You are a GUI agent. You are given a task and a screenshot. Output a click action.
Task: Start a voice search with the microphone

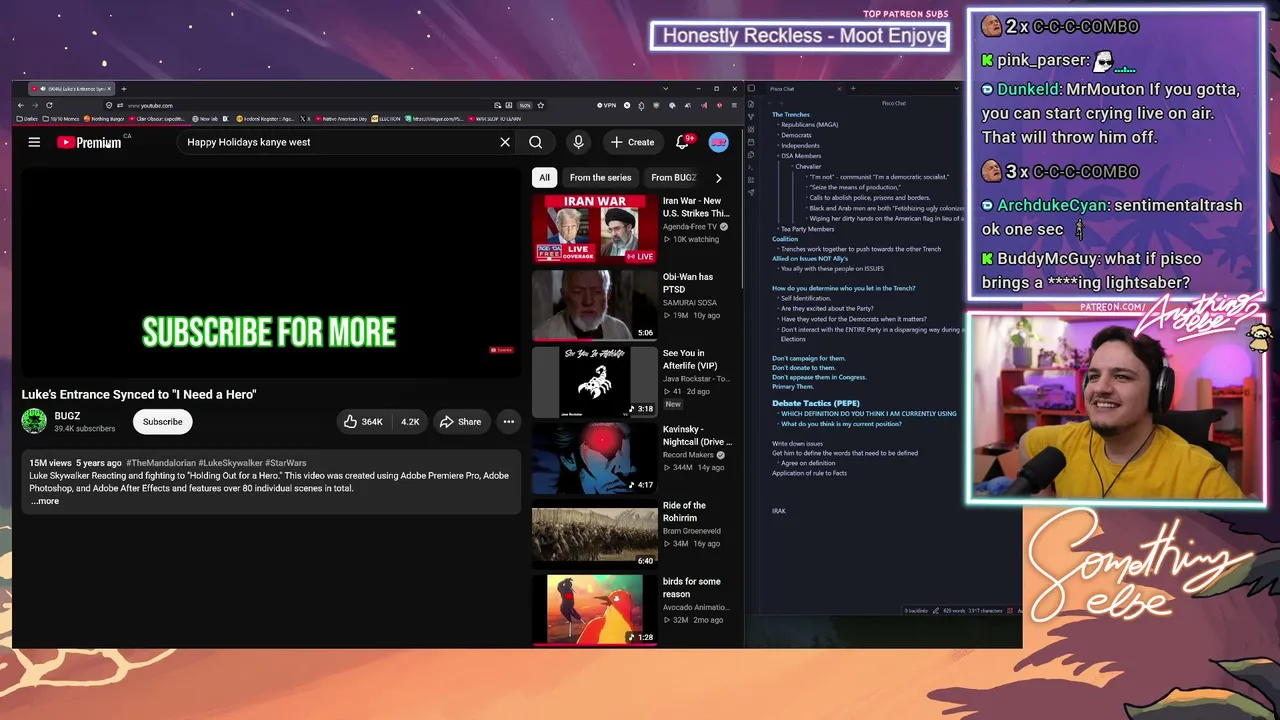point(578,142)
